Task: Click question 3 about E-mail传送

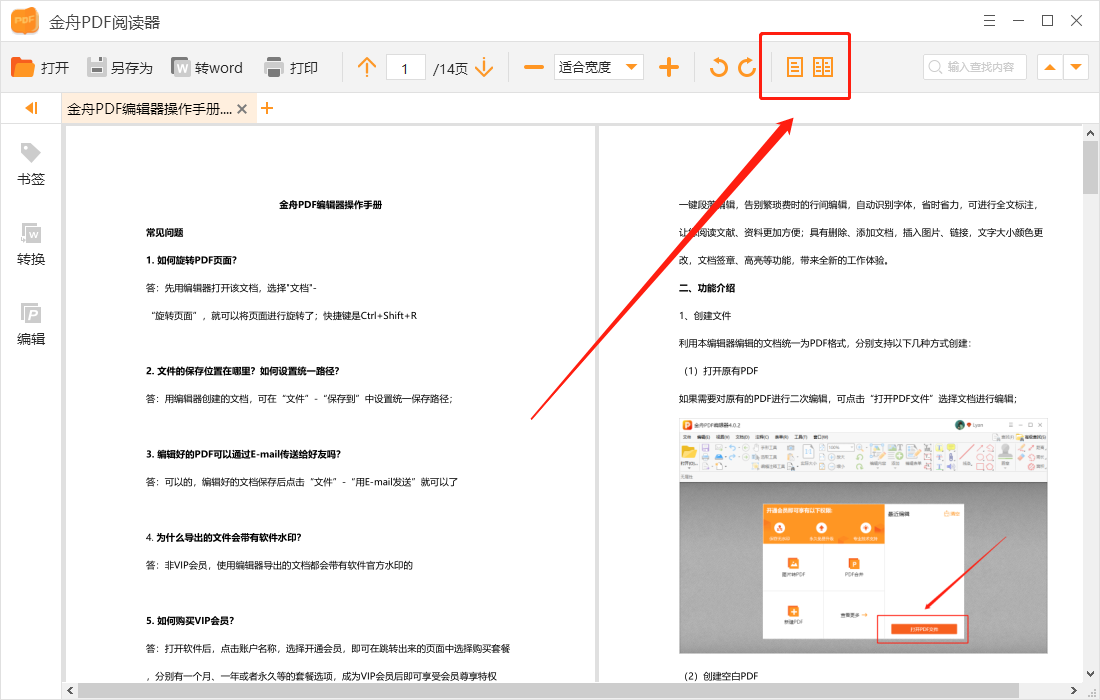Action: coord(243,455)
